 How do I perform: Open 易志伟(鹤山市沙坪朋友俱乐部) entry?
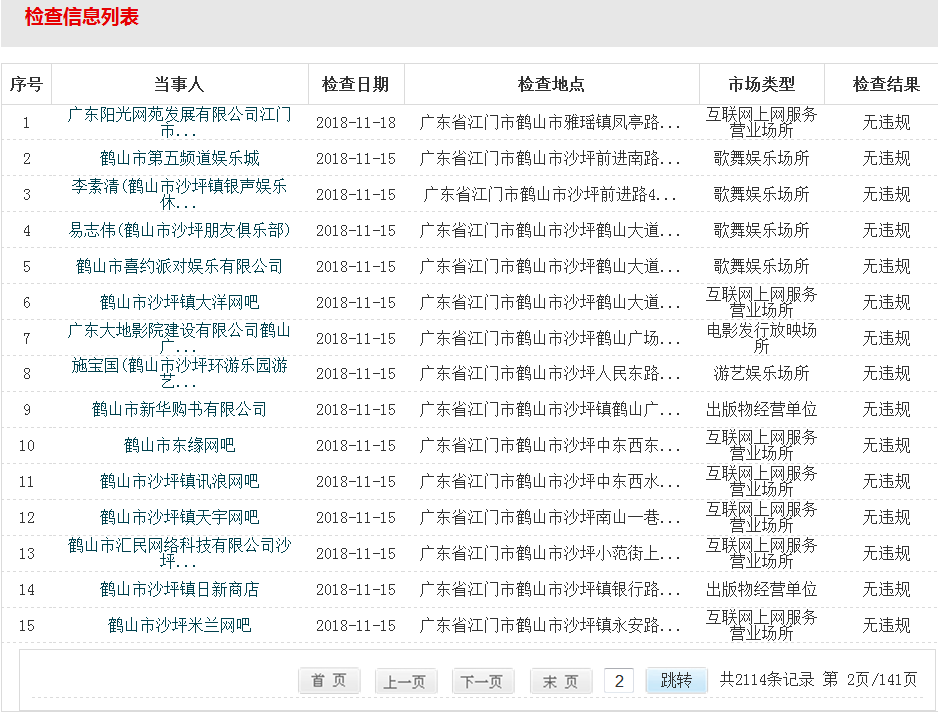179,230
